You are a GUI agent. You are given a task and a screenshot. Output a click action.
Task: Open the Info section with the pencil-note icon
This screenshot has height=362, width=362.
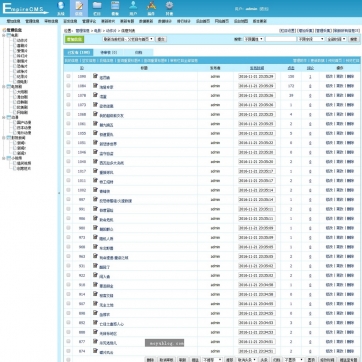coord(79,9)
